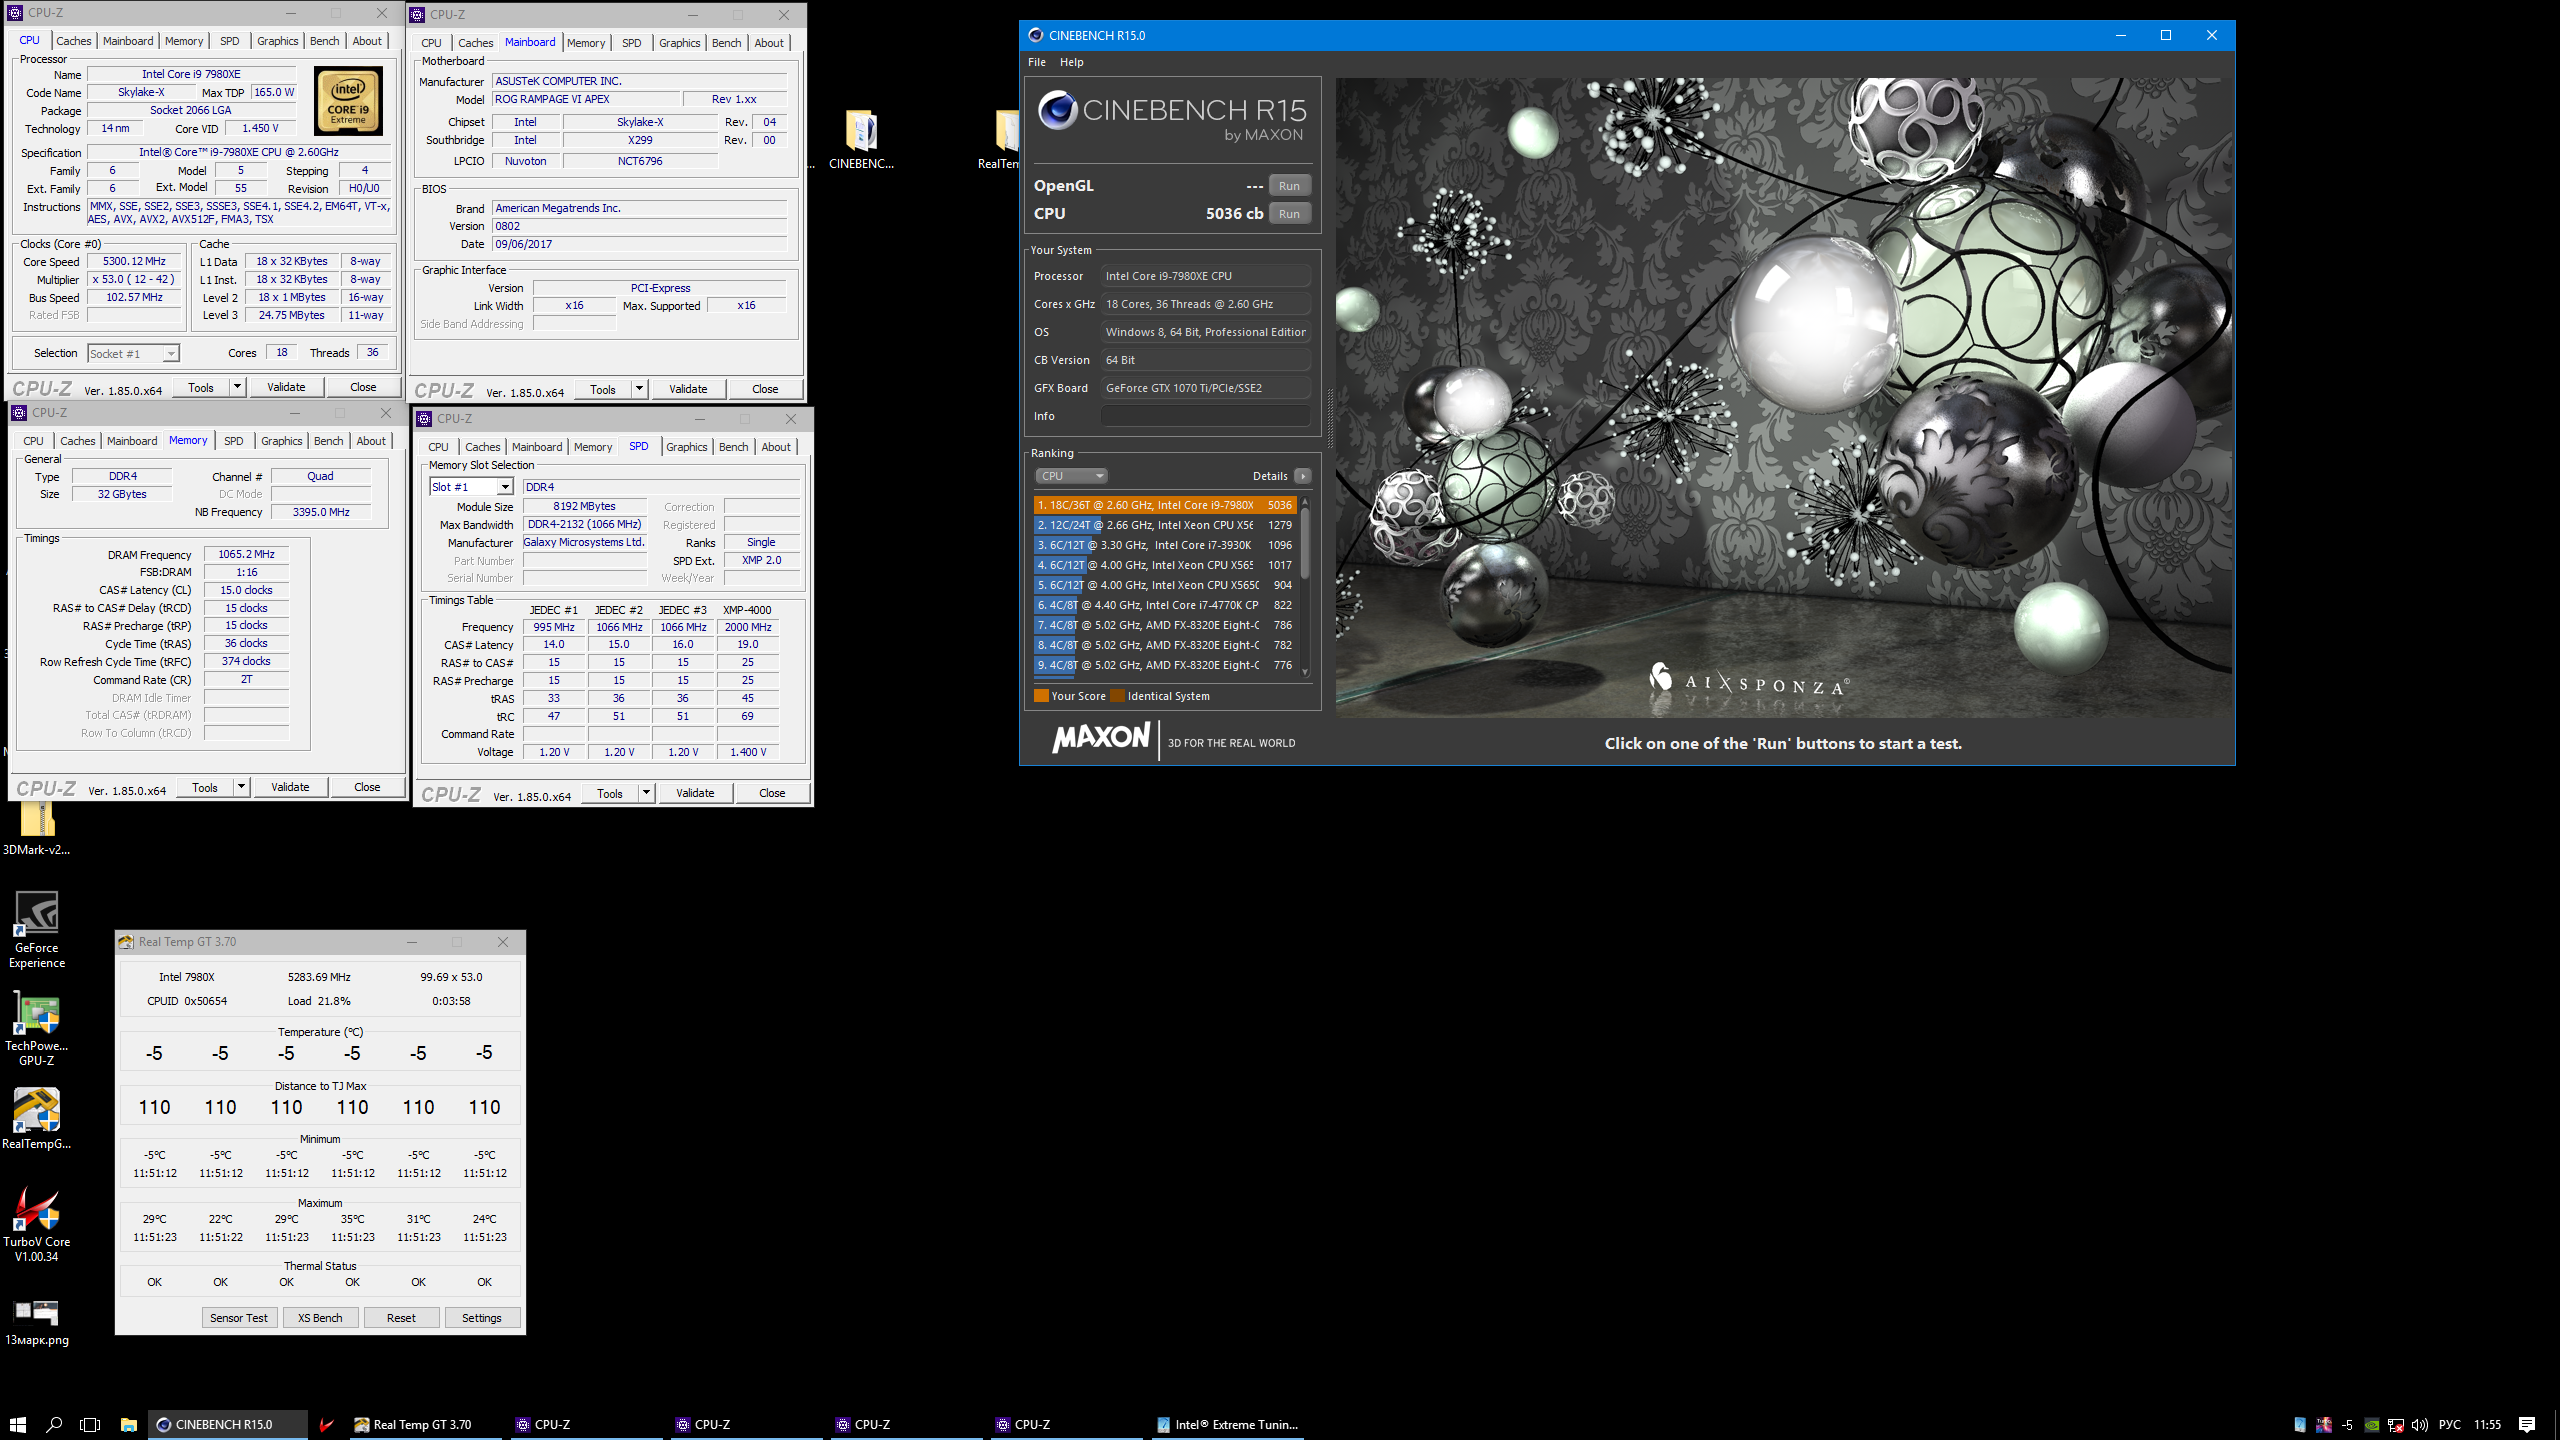Run the CPU test in Cinebench

pyautogui.click(x=1289, y=214)
